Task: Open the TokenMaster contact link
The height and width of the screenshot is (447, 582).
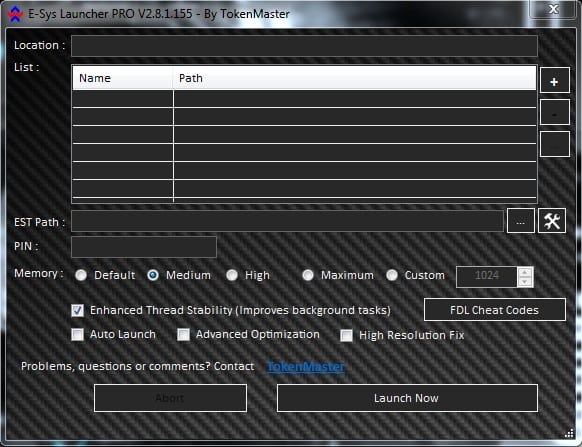Action: 306,366
